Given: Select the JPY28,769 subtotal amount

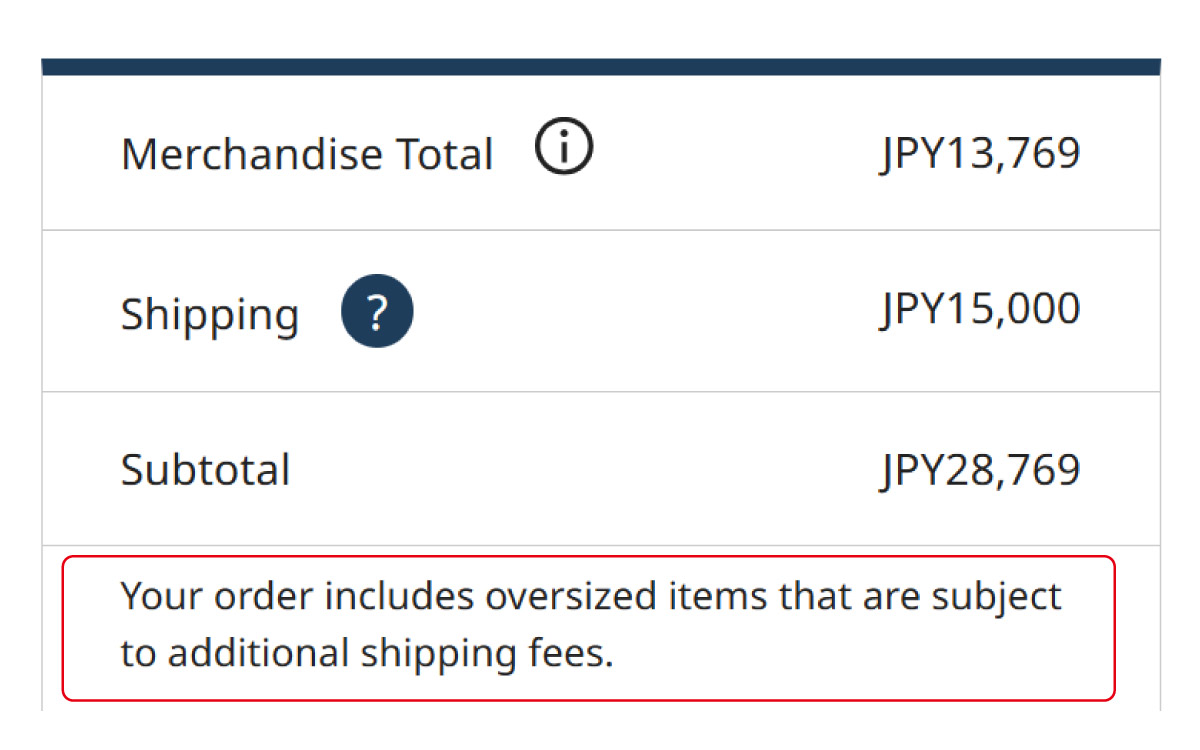Looking at the screenshot, I should (x=980, y=469).
